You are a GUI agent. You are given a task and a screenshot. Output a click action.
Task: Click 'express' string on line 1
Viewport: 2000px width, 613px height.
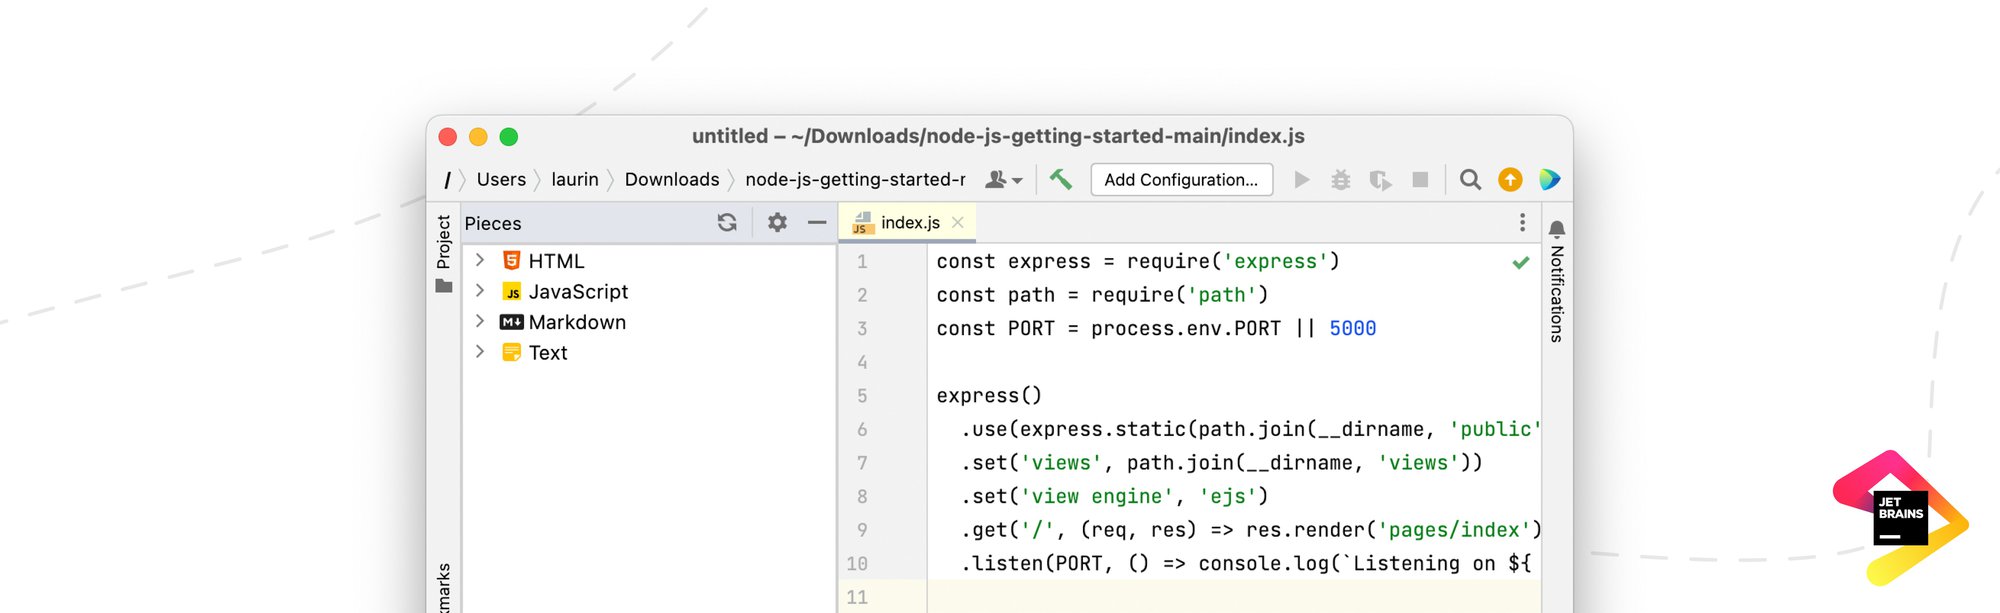[1275, 262]
